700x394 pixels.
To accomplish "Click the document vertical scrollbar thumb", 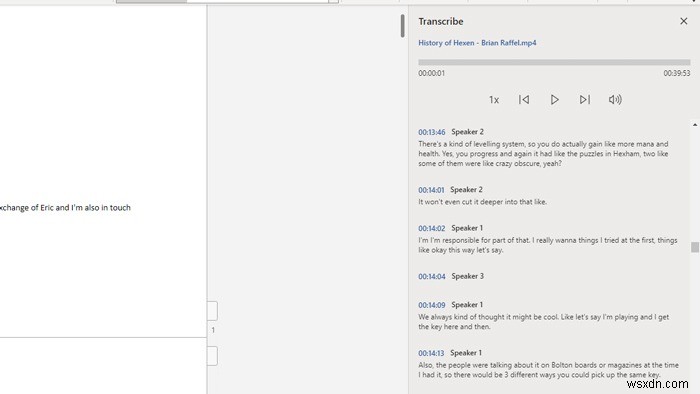I will pos(402,25).
